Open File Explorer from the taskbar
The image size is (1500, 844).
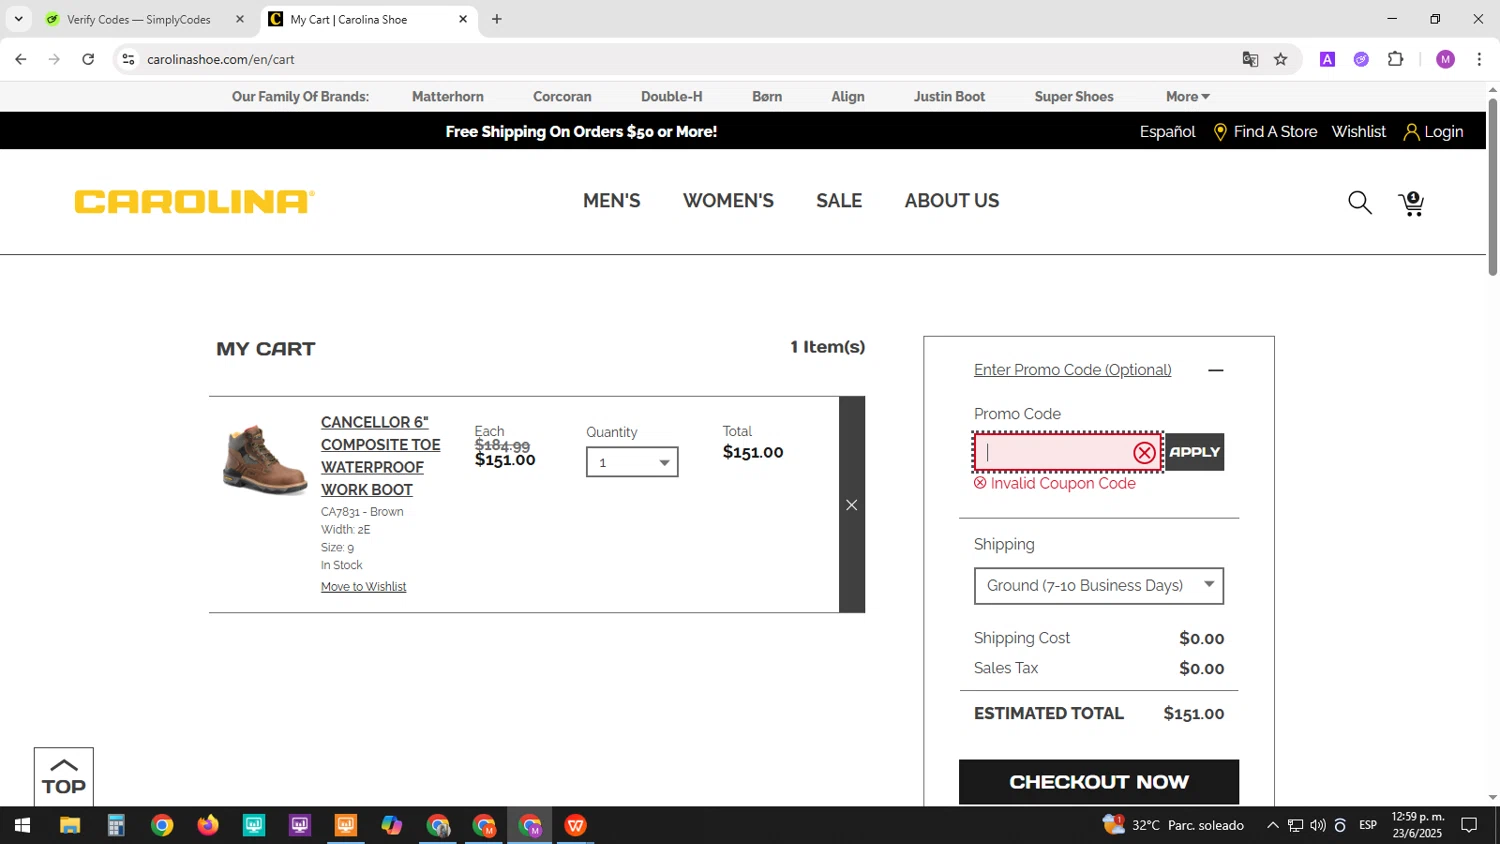click(69, 825)
